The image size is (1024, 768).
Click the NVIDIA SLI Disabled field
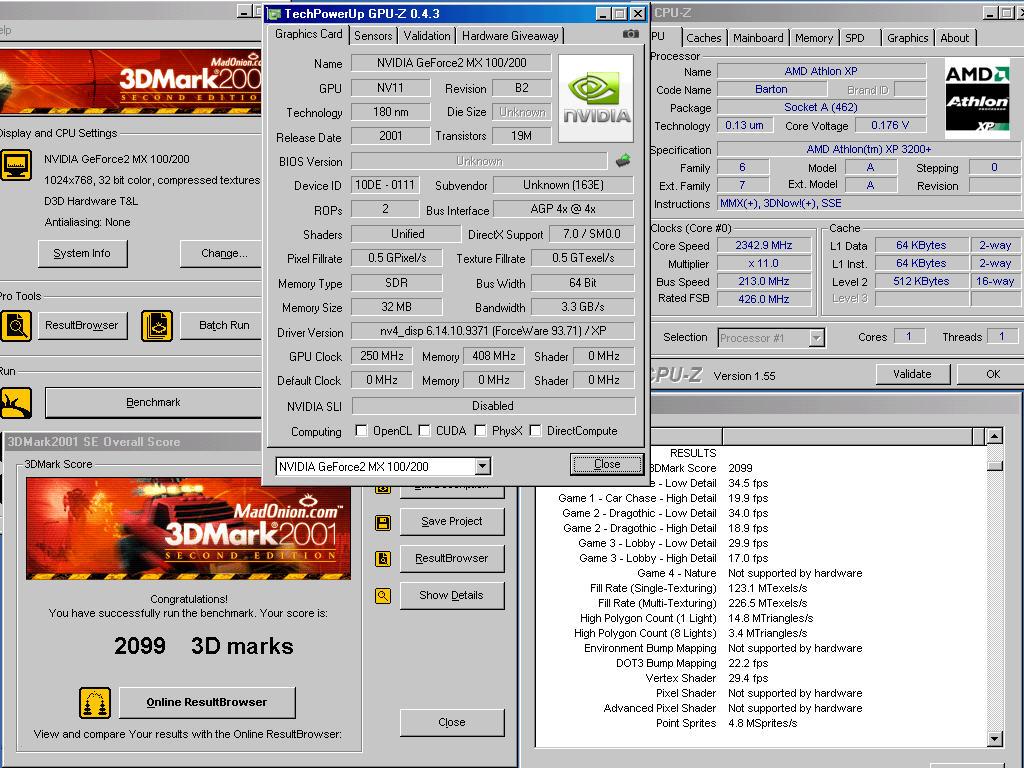click(493, 406)
